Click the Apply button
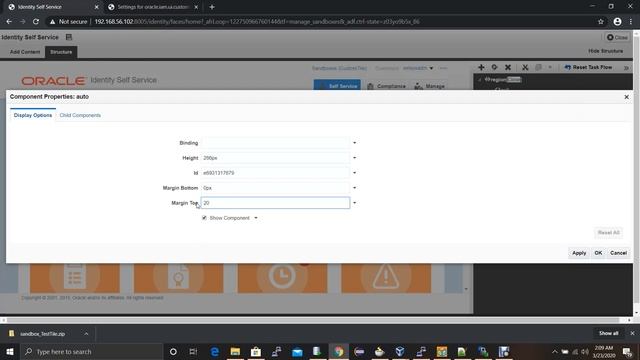 point(579,253)
